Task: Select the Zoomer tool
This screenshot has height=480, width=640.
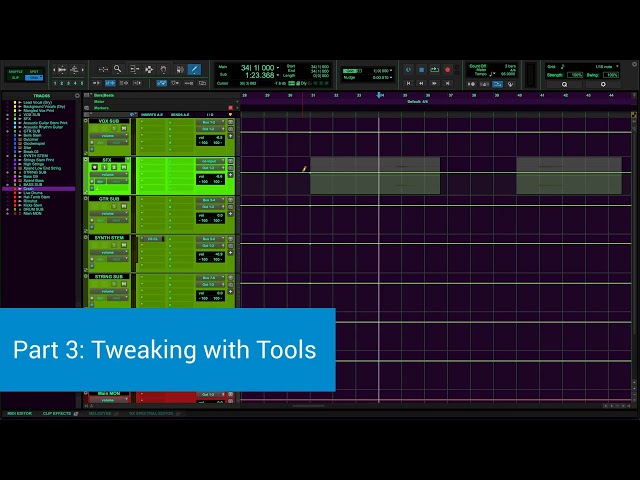Action: coord(118,69)
